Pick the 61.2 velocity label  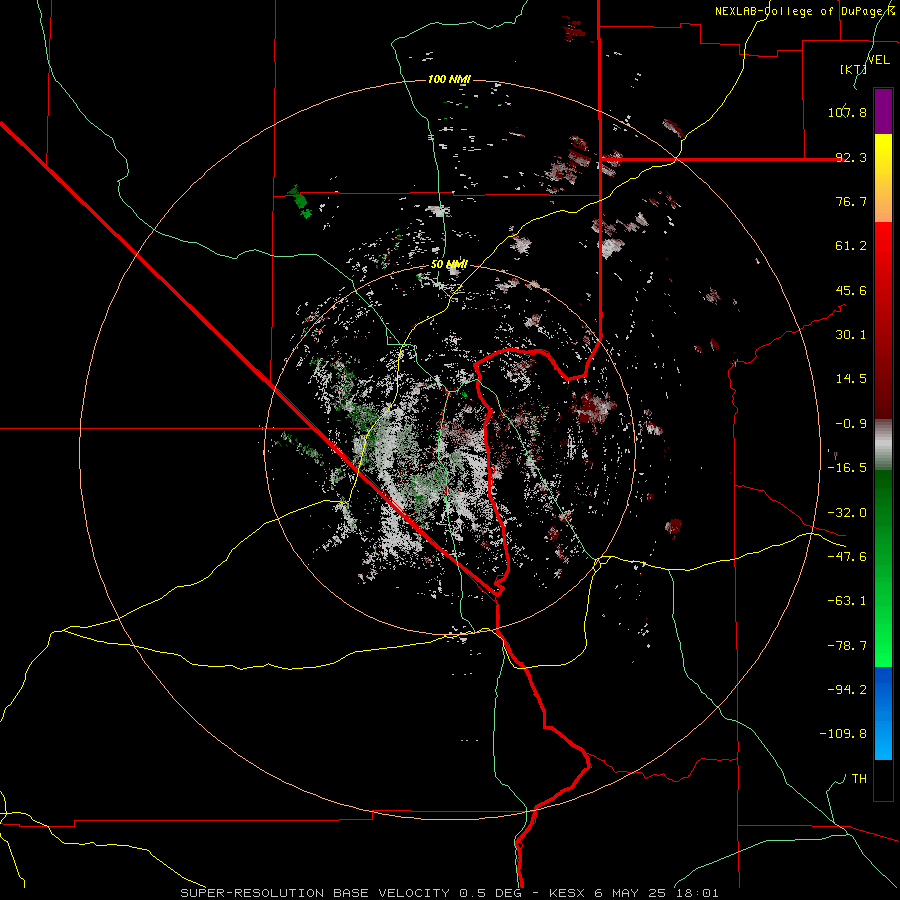click(x=851, y=246)
